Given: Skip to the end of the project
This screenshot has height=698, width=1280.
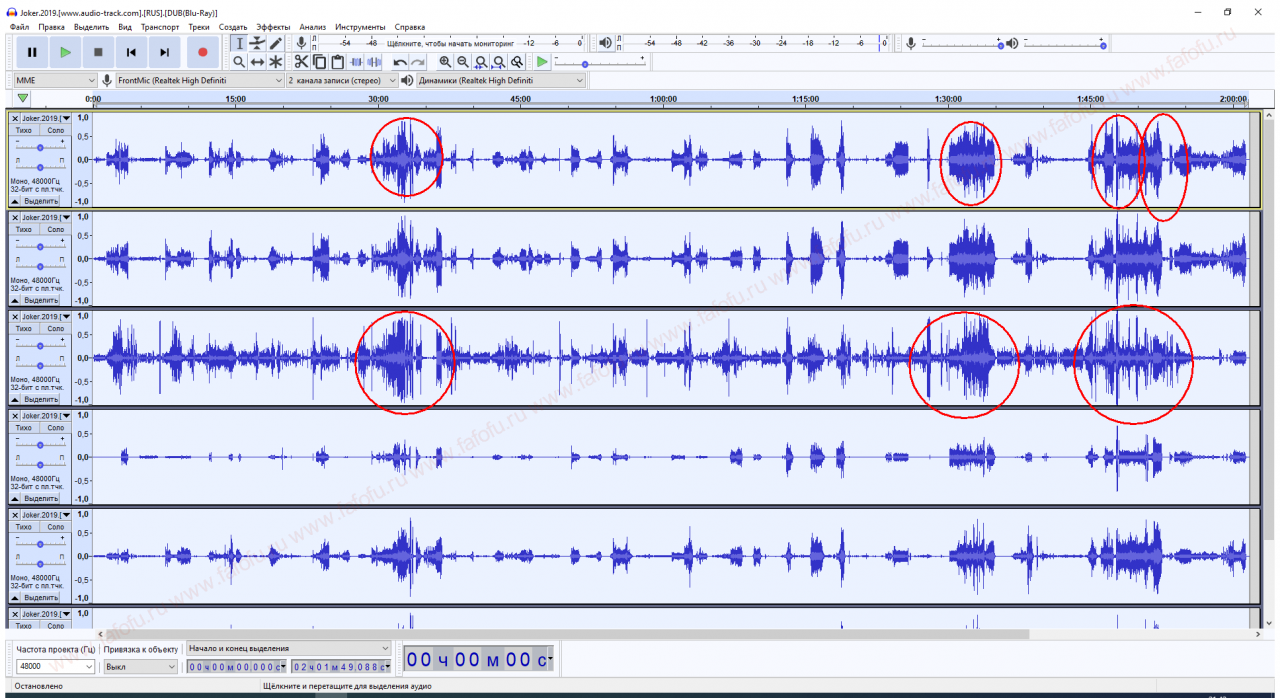Looking at the screenshot, I should pos(164,52).
